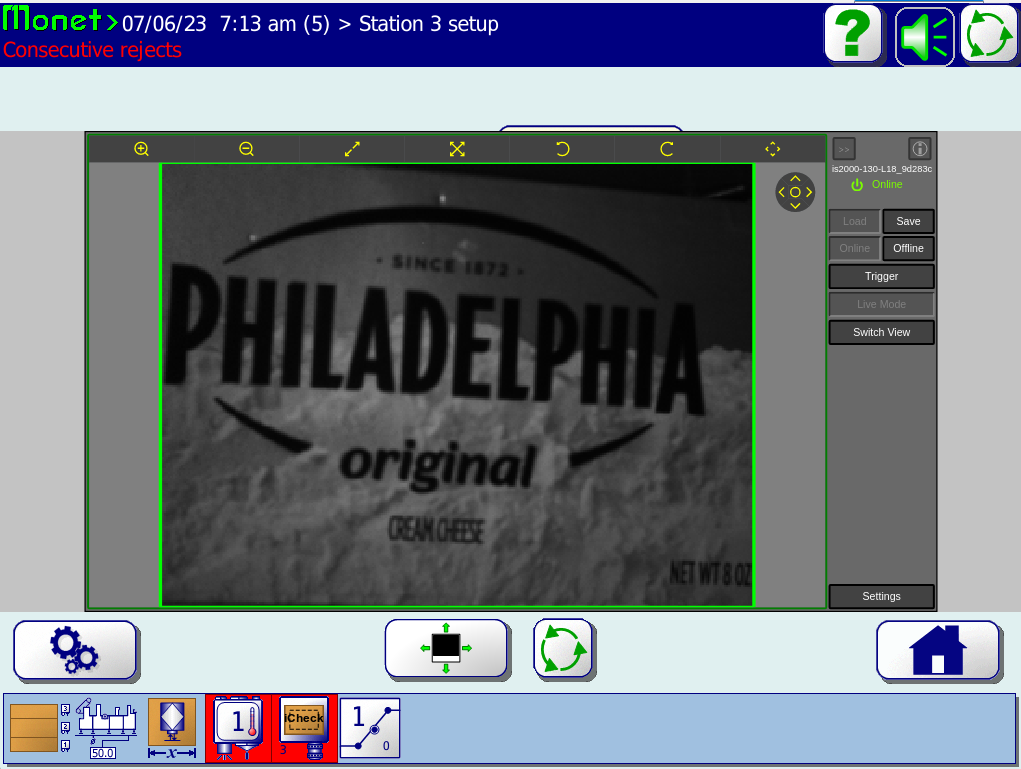1021x769 pixels.
Task: Zoom out of the camera image
Action: (x=246, y=149)
